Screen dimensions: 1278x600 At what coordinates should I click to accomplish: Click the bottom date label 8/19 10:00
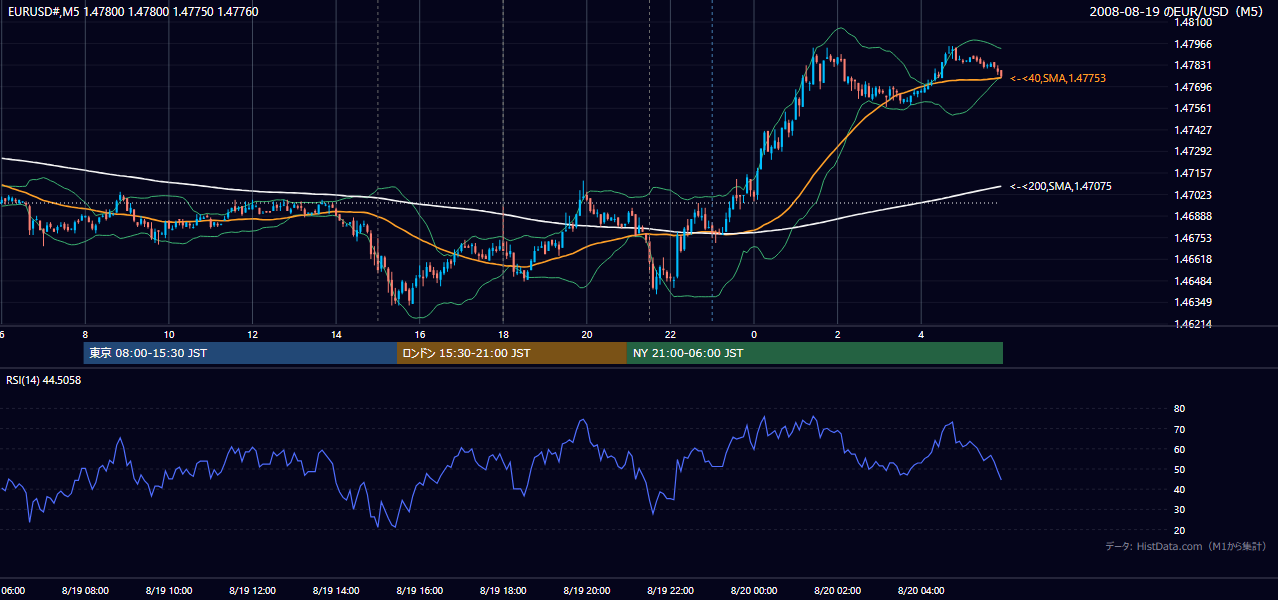click(169, 591)
